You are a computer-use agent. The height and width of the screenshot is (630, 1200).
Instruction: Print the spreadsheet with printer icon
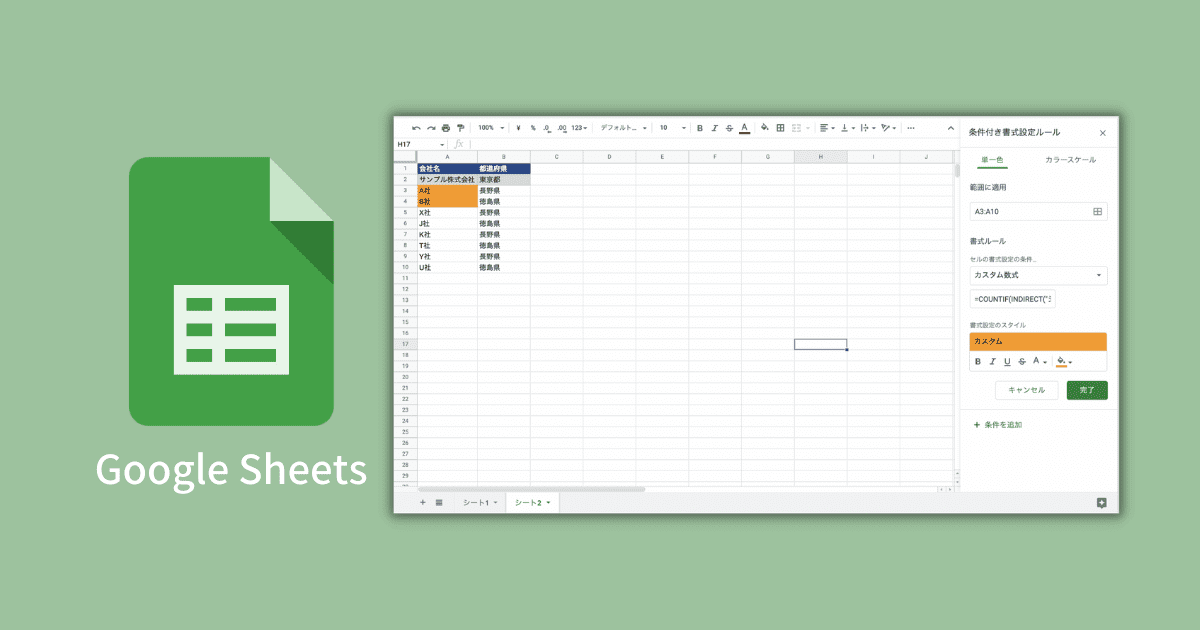[x=446, y=128]
